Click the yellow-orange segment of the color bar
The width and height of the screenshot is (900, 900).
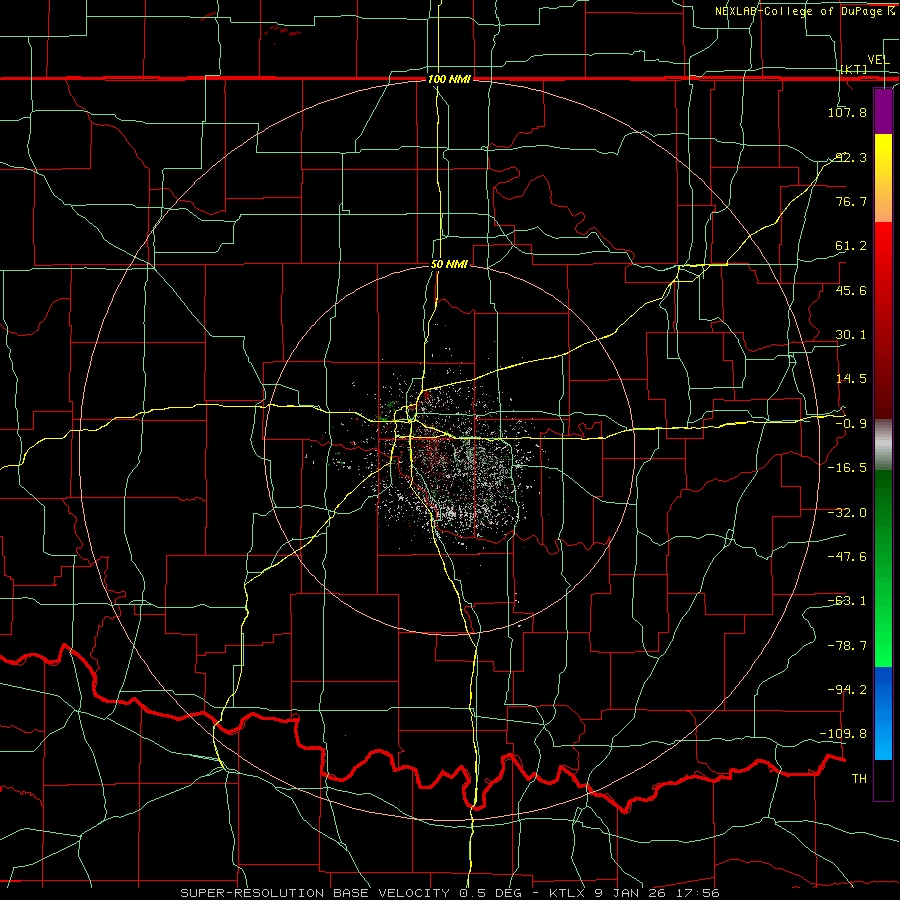[x=883, y=178]
